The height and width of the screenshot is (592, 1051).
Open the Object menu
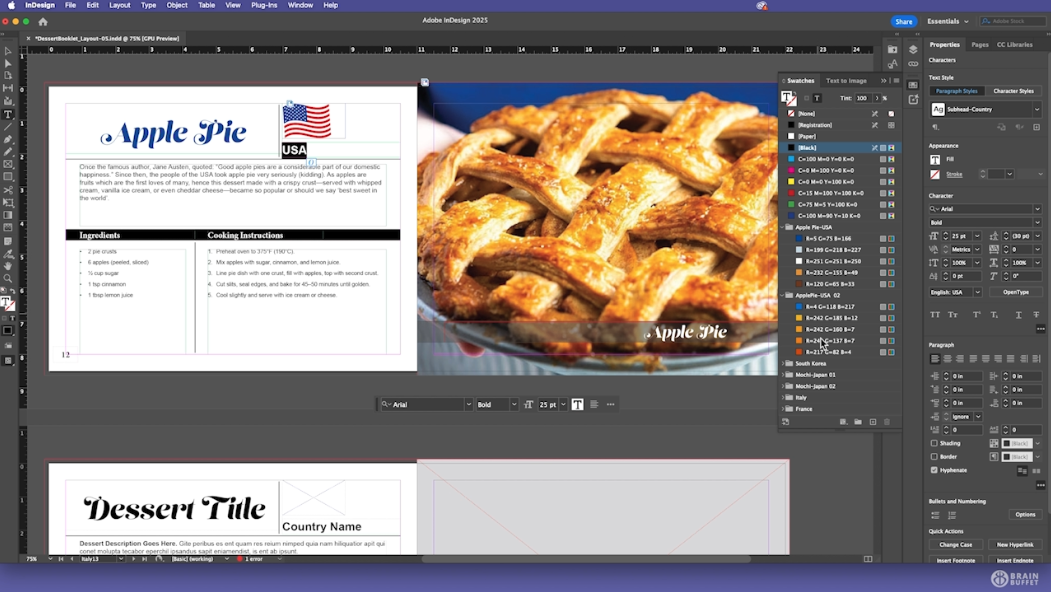pyautogui.click(x=177, y=5)
